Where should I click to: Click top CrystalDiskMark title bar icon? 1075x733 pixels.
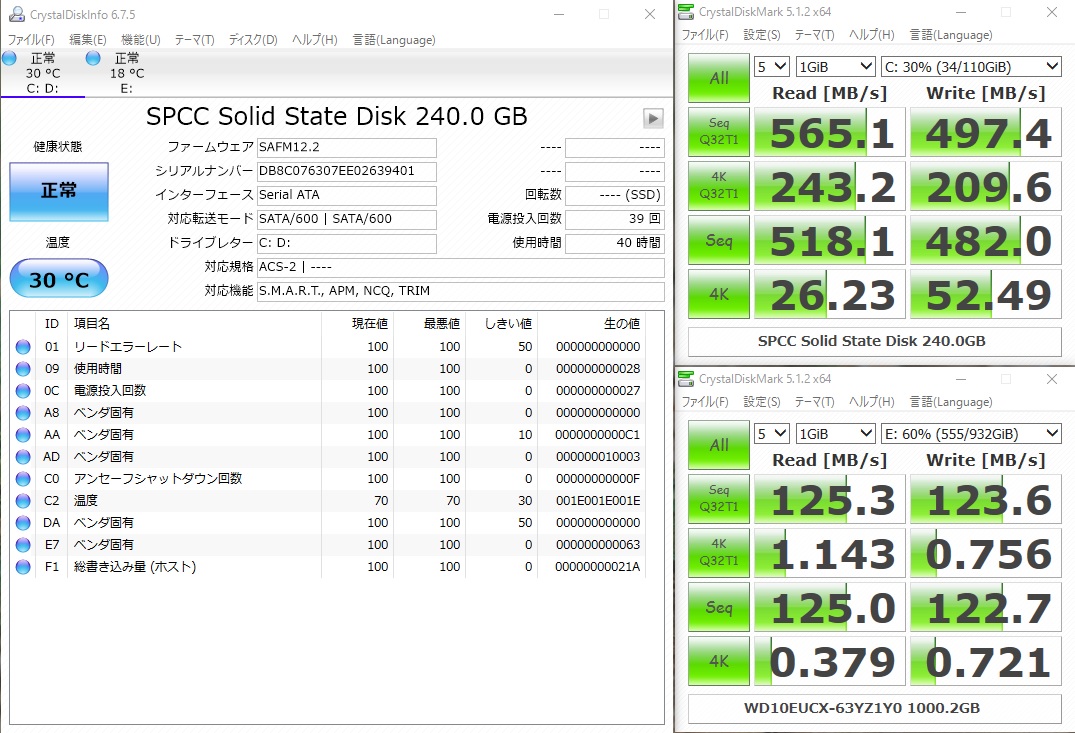[686, 12]
